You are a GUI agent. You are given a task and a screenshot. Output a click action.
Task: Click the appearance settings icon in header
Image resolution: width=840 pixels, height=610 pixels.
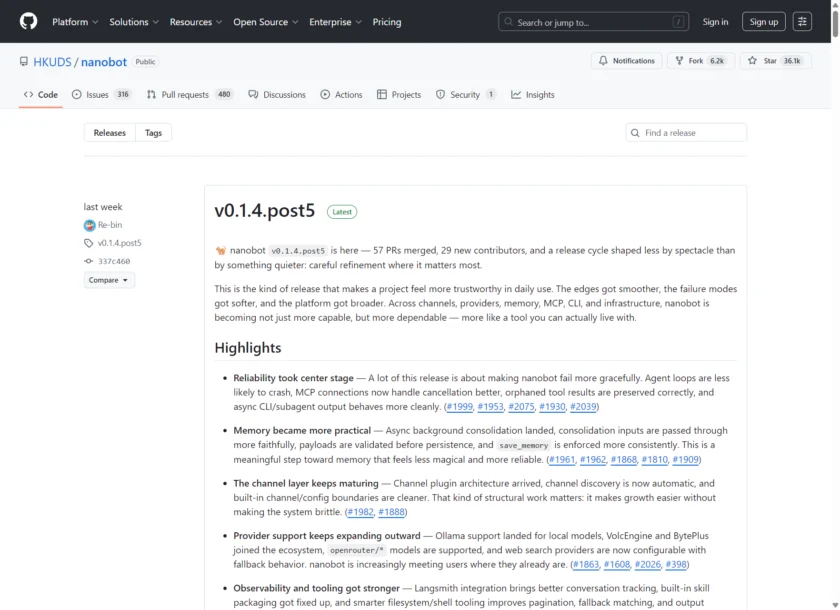(x=802, y=21)
